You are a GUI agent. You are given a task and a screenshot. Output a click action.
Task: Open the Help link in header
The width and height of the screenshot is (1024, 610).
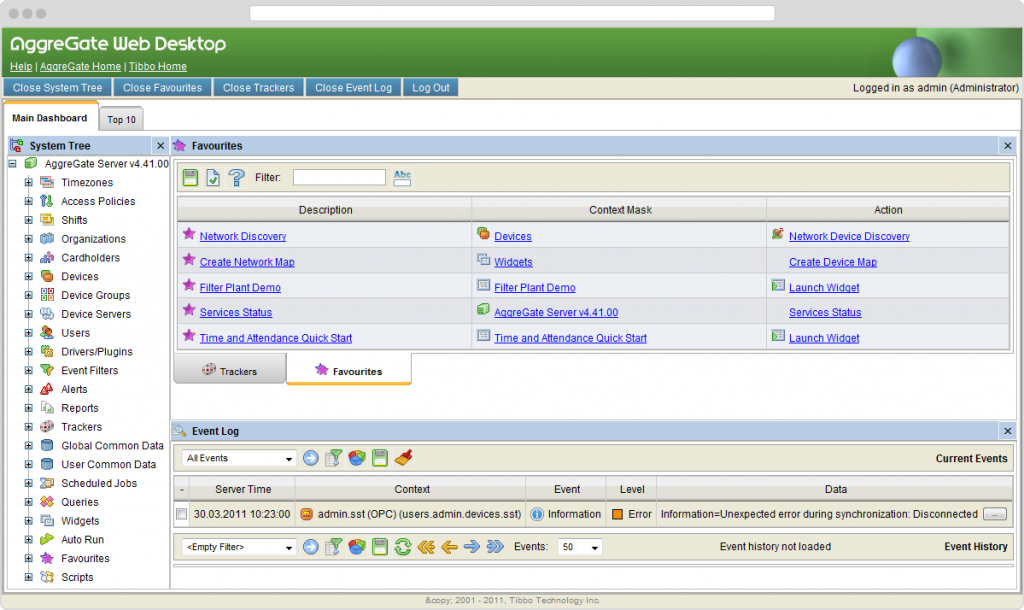pyautogui.click(x=21, y=67)
